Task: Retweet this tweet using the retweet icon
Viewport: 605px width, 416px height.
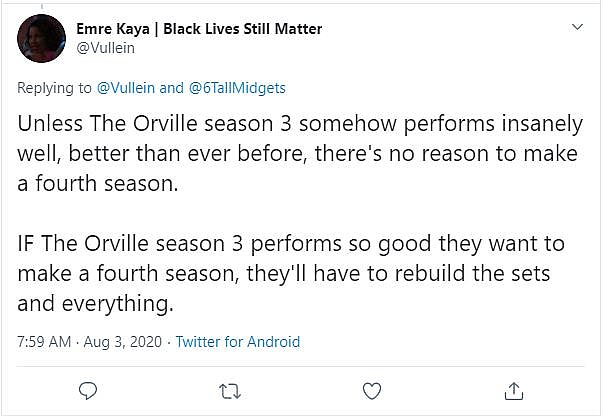Action: (229, 389)
